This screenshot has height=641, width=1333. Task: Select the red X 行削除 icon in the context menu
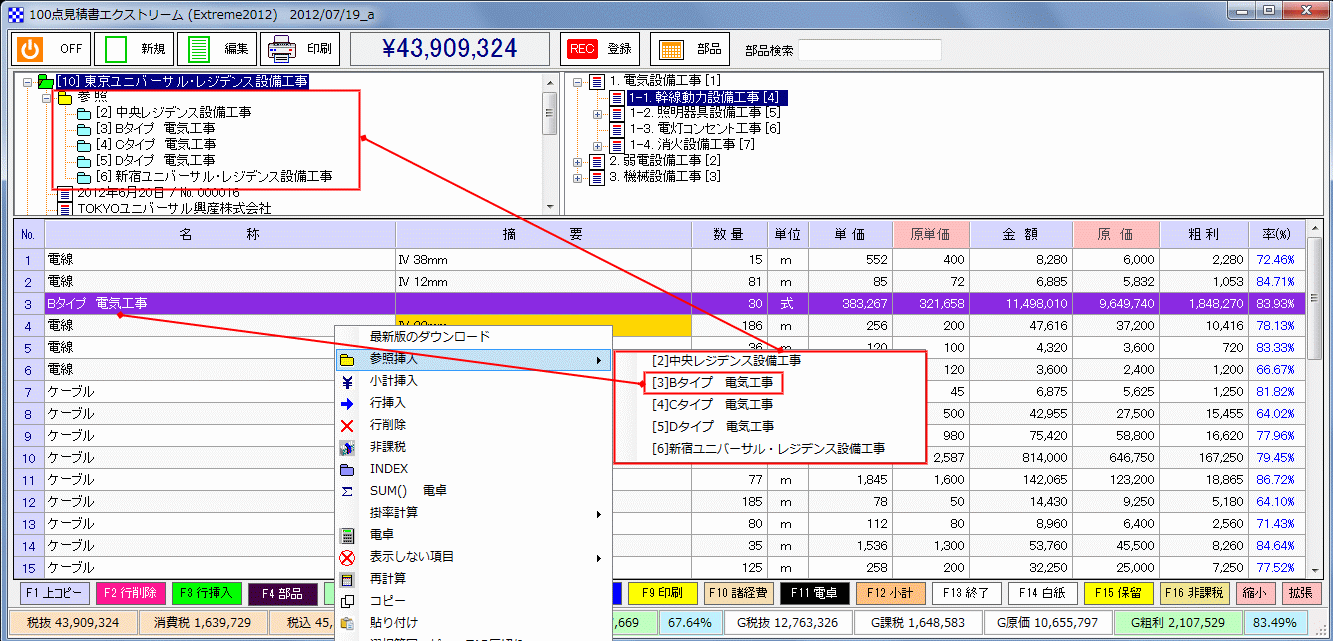pos(347,425)
